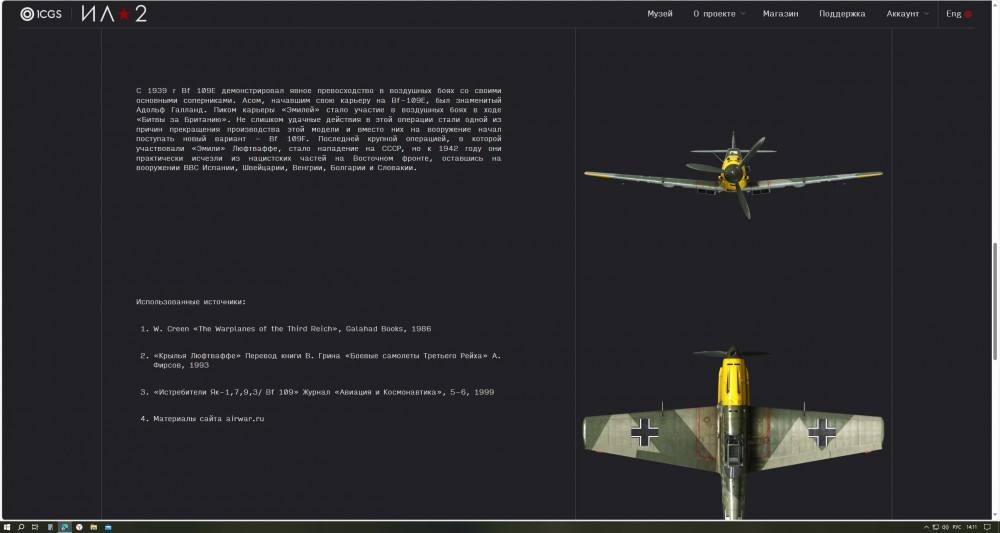This screenshot has width=1000, height=533.
Task: Expand the О проекте dropdown
Action: click(719, 13)
